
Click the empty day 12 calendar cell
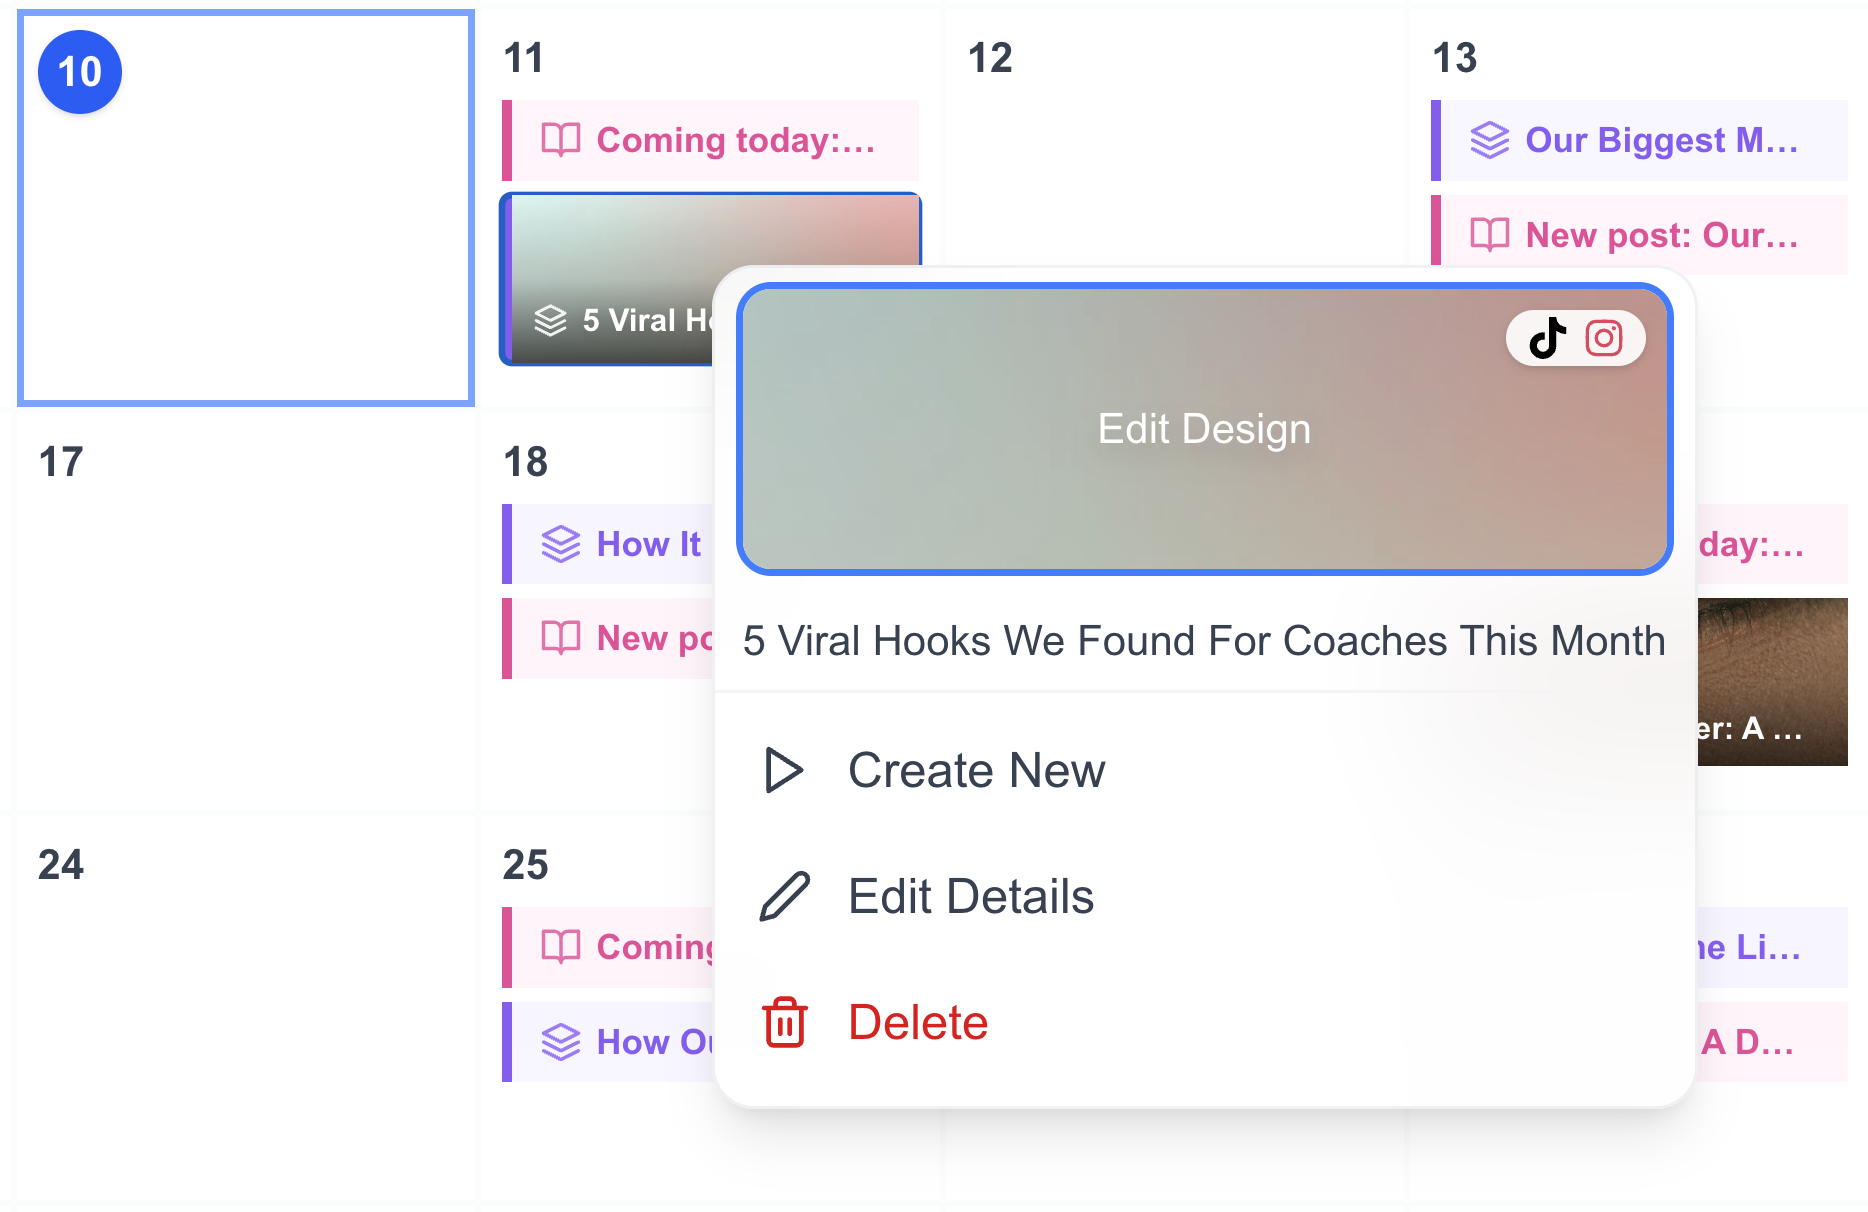(x=1174, y=170)
